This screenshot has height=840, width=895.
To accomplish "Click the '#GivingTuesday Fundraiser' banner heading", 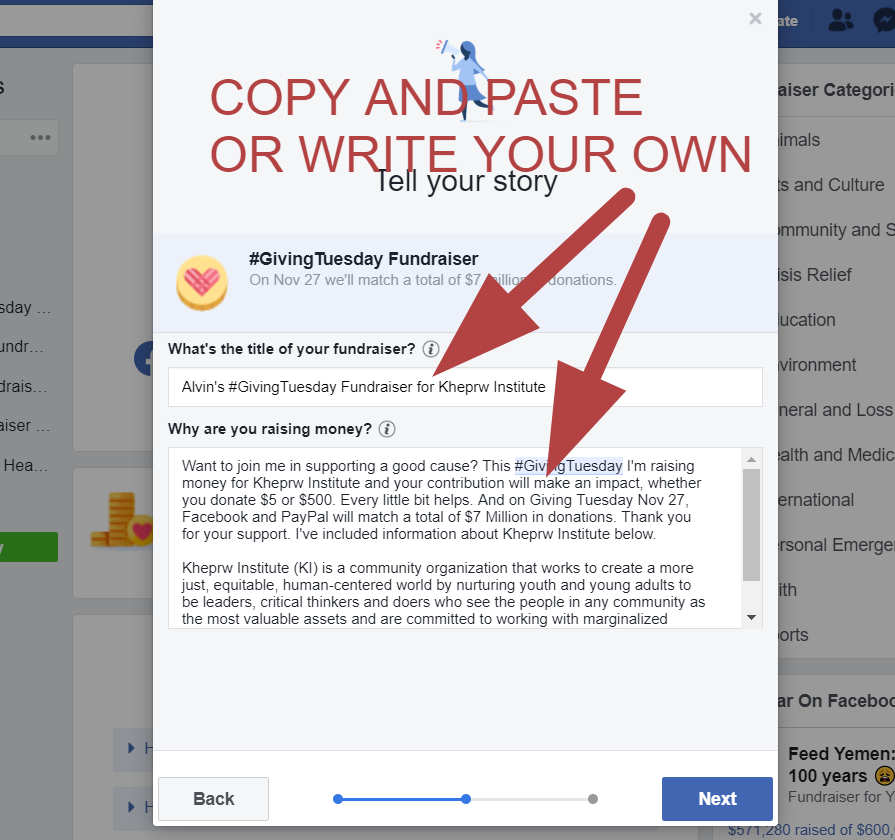I will 364,260.
